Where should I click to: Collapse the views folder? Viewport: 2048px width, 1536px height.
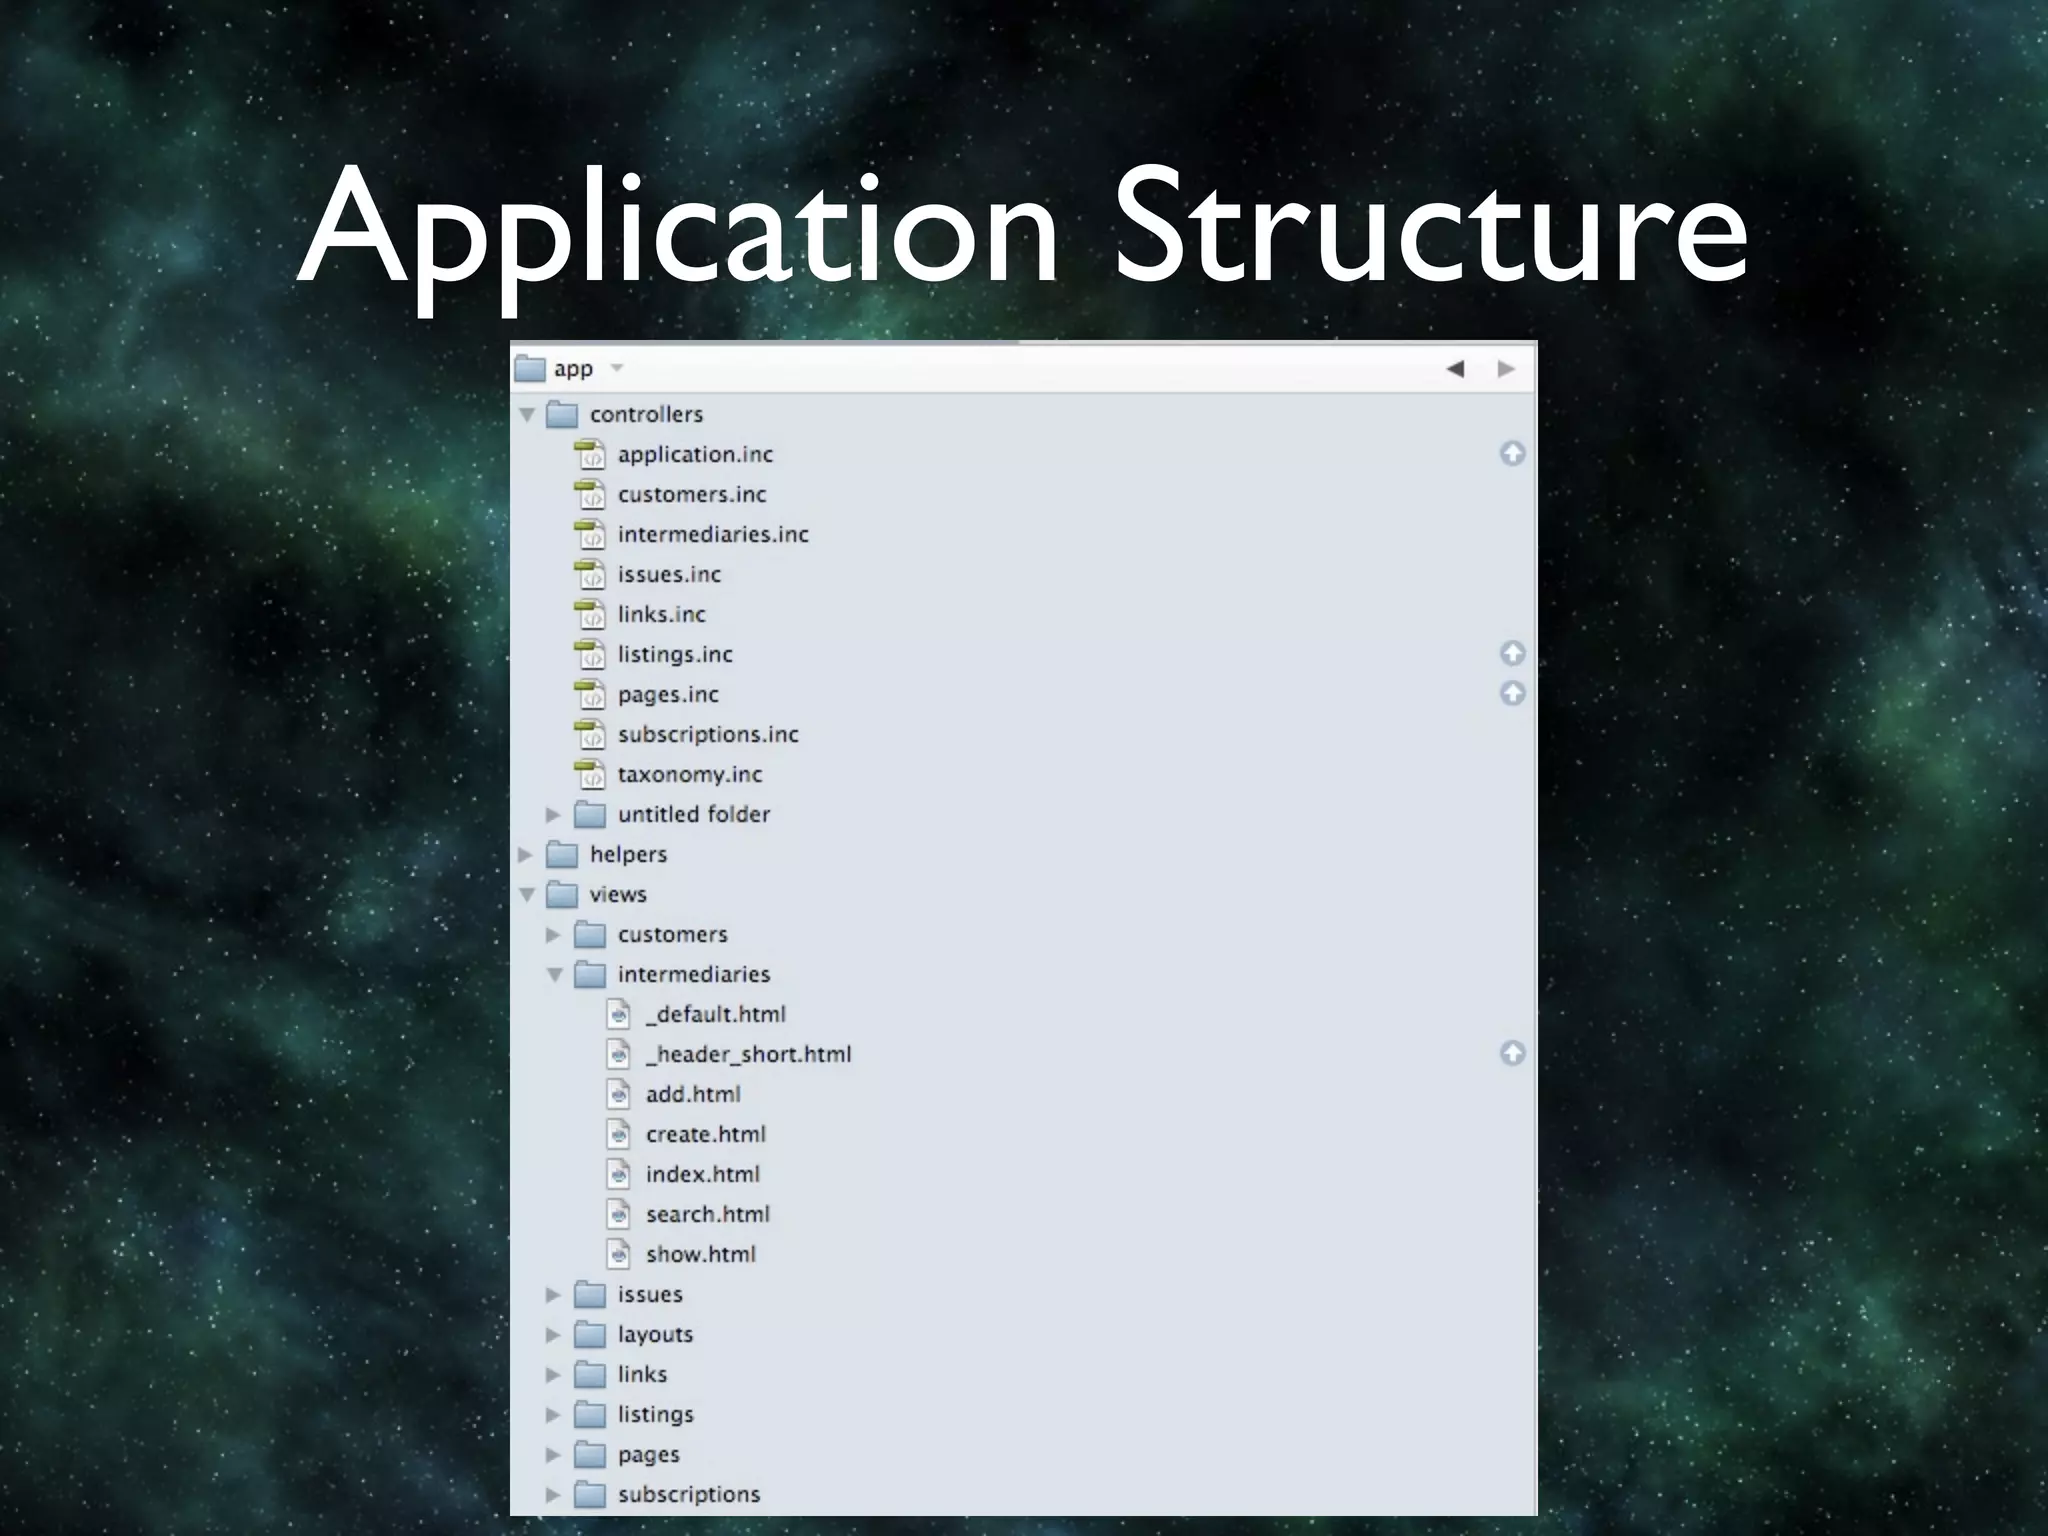[527, 894]
